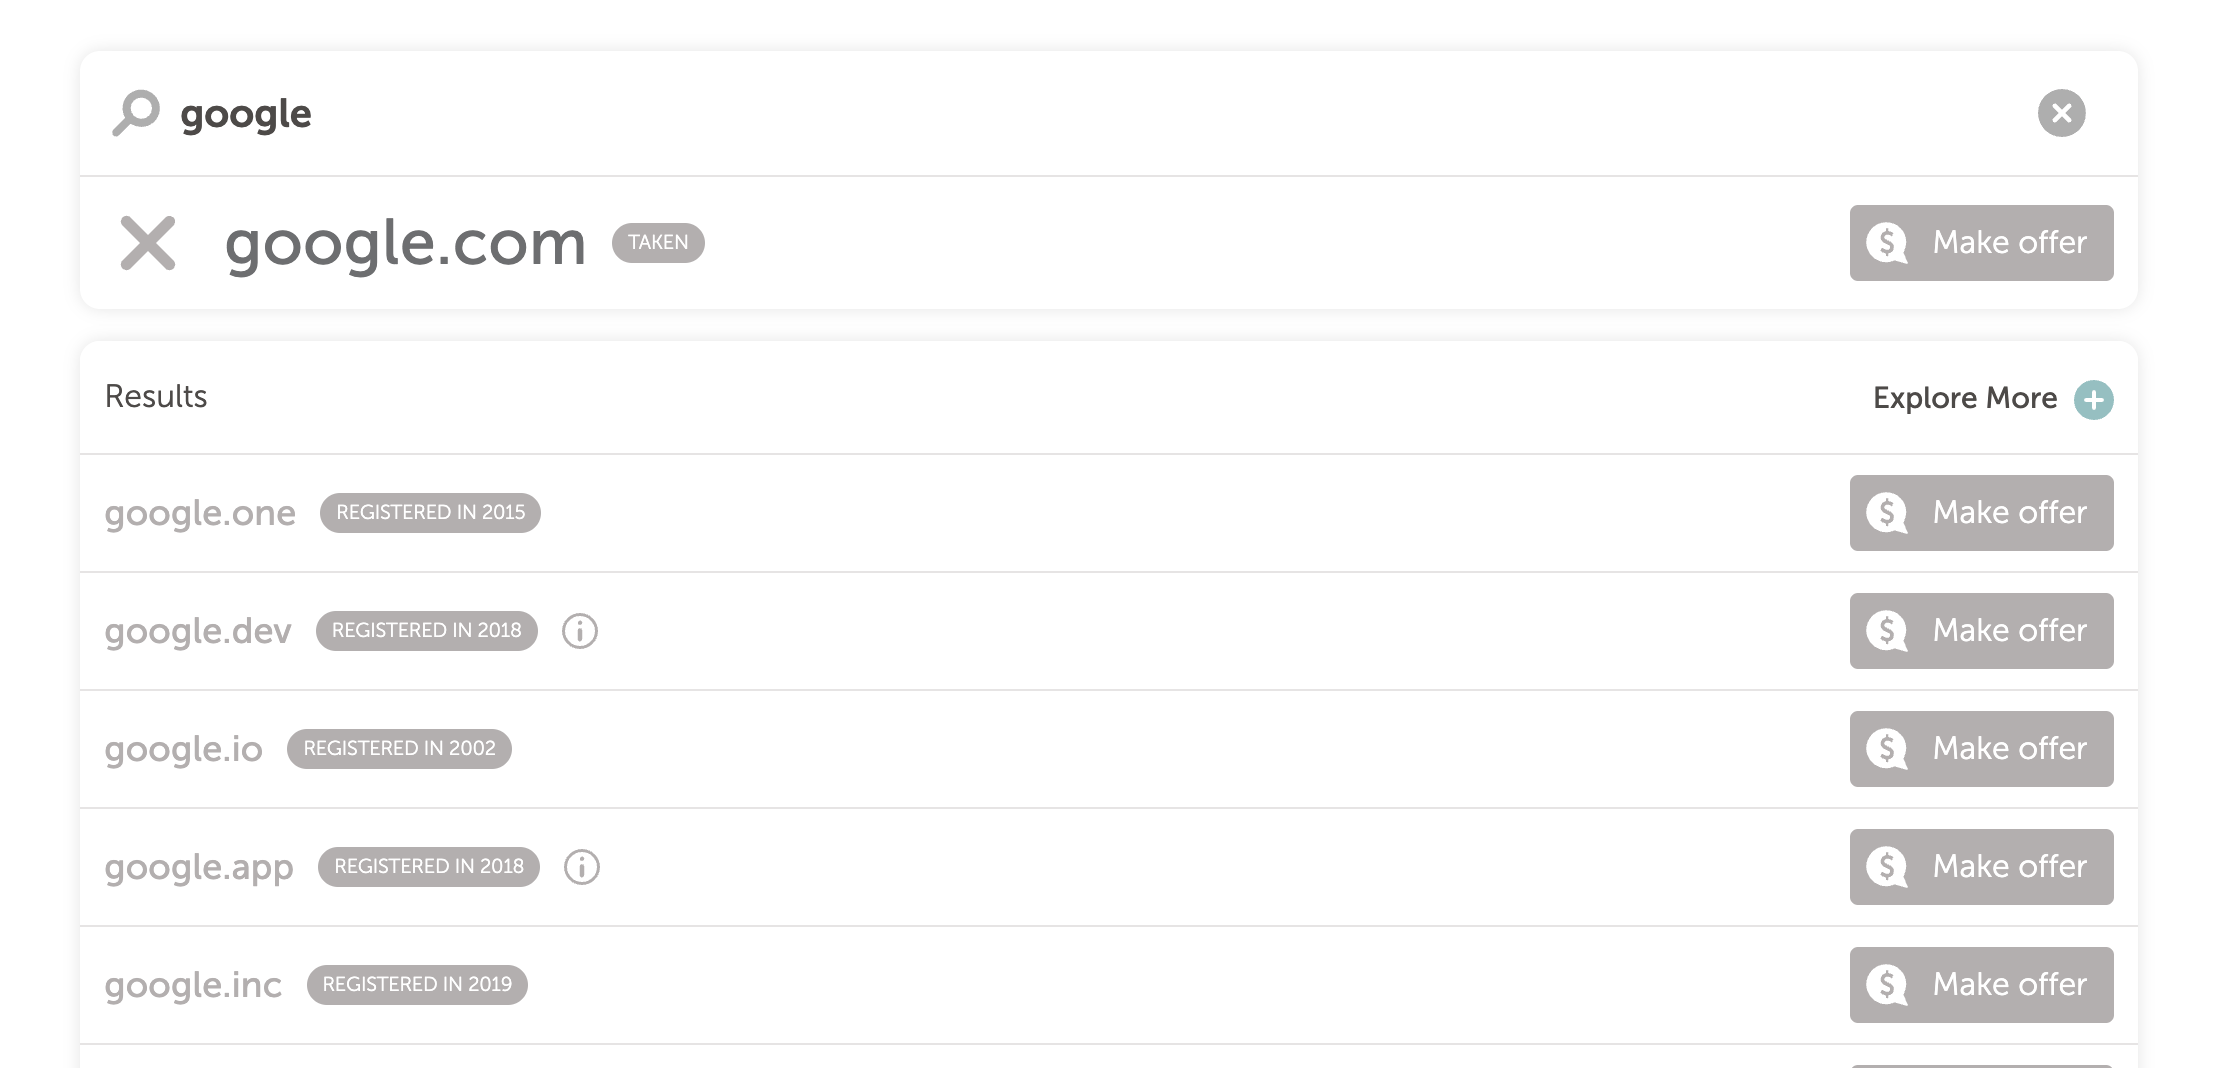2218x1068 pixels.
Task: Click the Explore More label
Action: (1964, 398)
